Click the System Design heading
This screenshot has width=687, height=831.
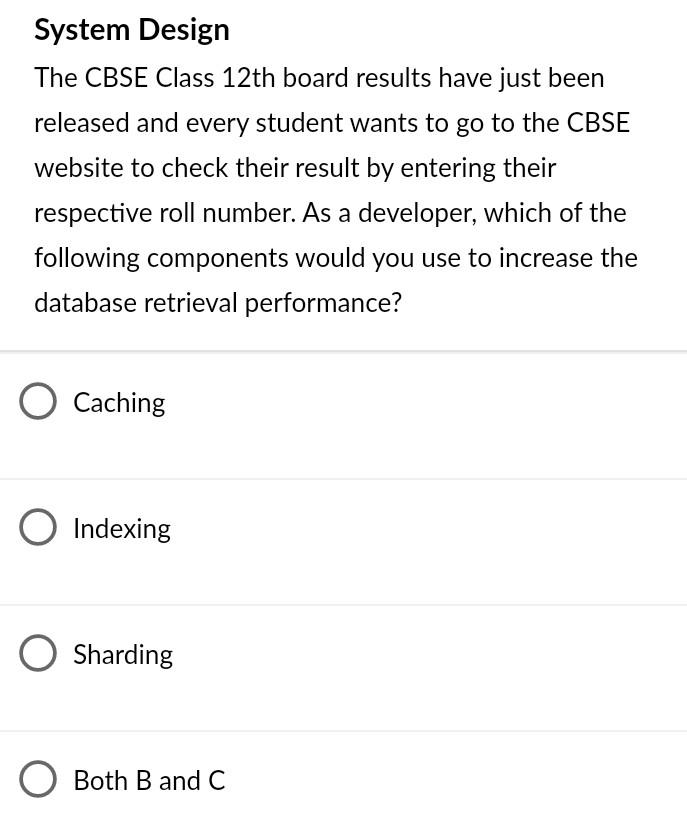click(131, 29)
